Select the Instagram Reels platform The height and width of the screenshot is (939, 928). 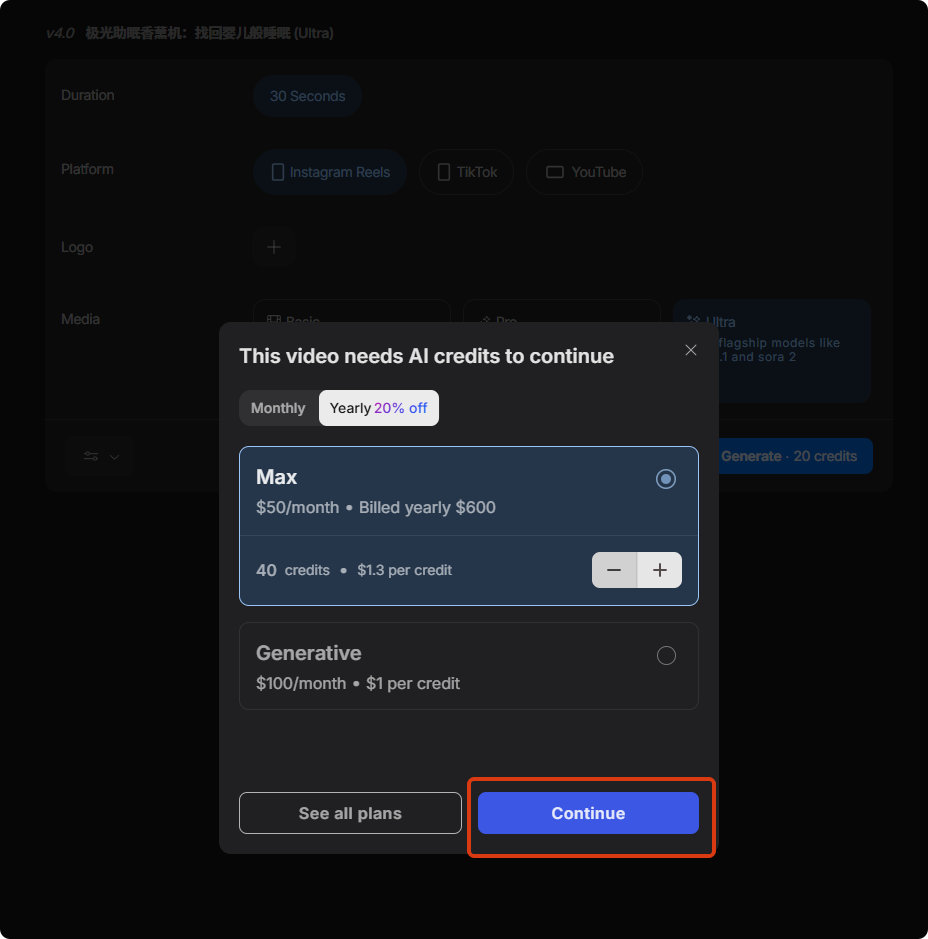pyautogui.click(x=329, y=172)
